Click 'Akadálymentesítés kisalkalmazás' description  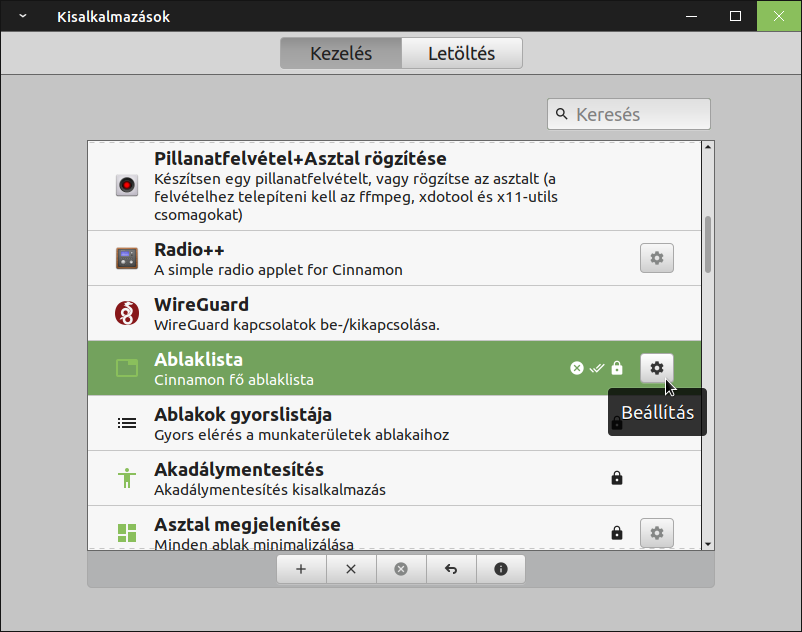point(270,490)
